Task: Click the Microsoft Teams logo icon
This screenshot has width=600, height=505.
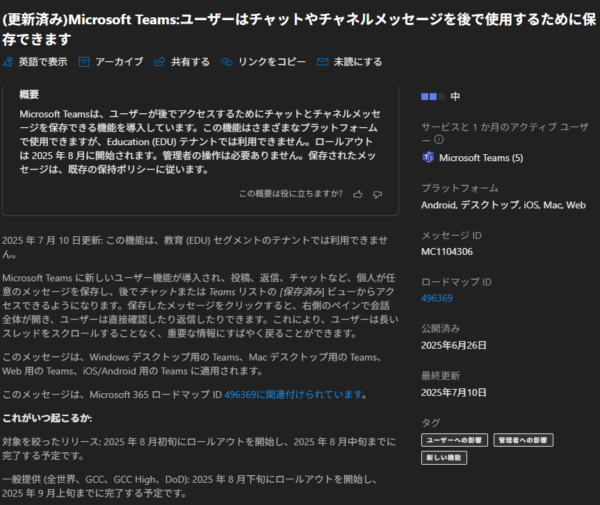Action: [428, 157]
